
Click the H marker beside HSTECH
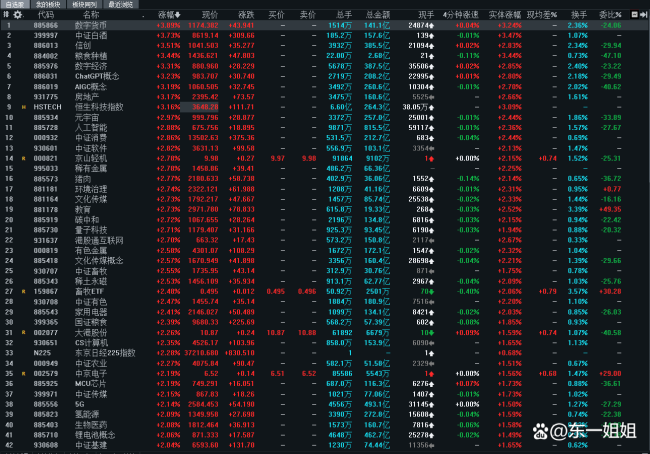pyautogui.click(x=24, y=107)
